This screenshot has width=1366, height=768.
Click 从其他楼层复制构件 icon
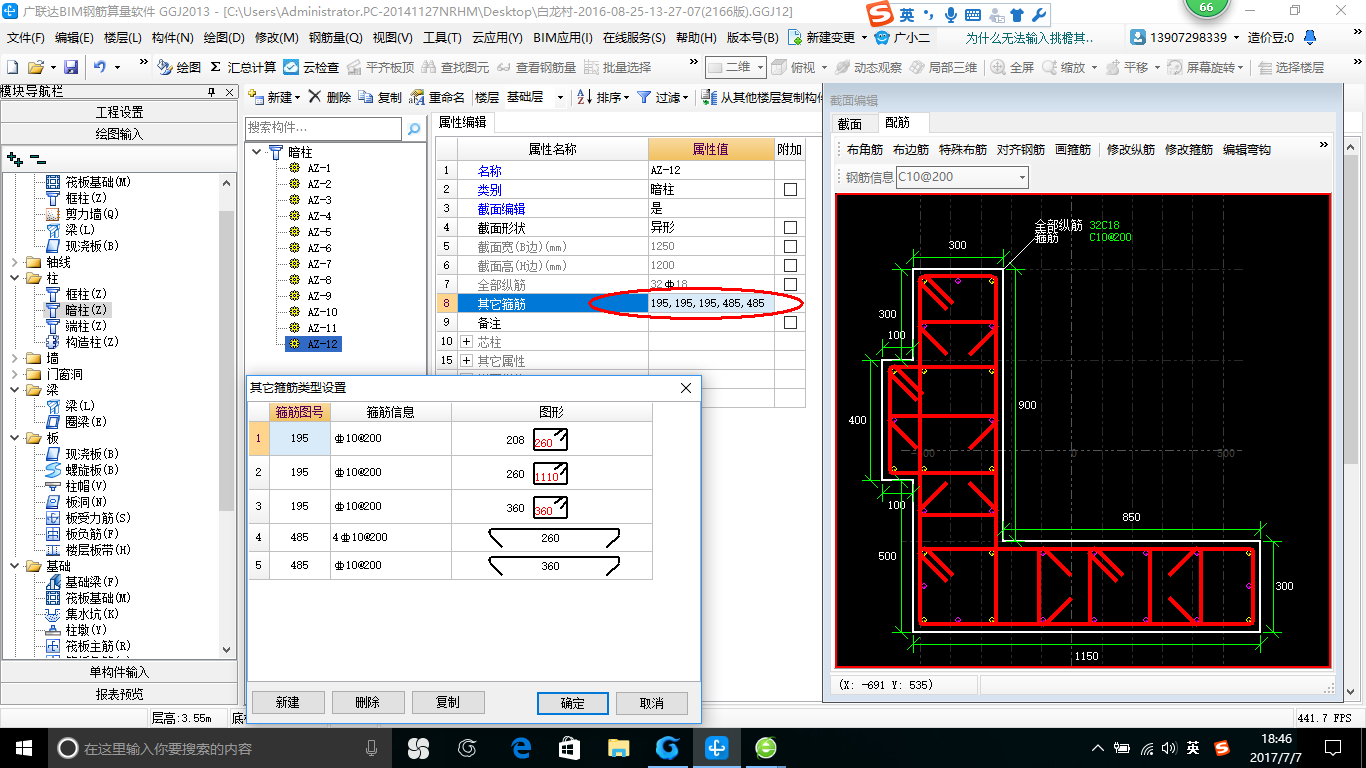coord(710,97)
